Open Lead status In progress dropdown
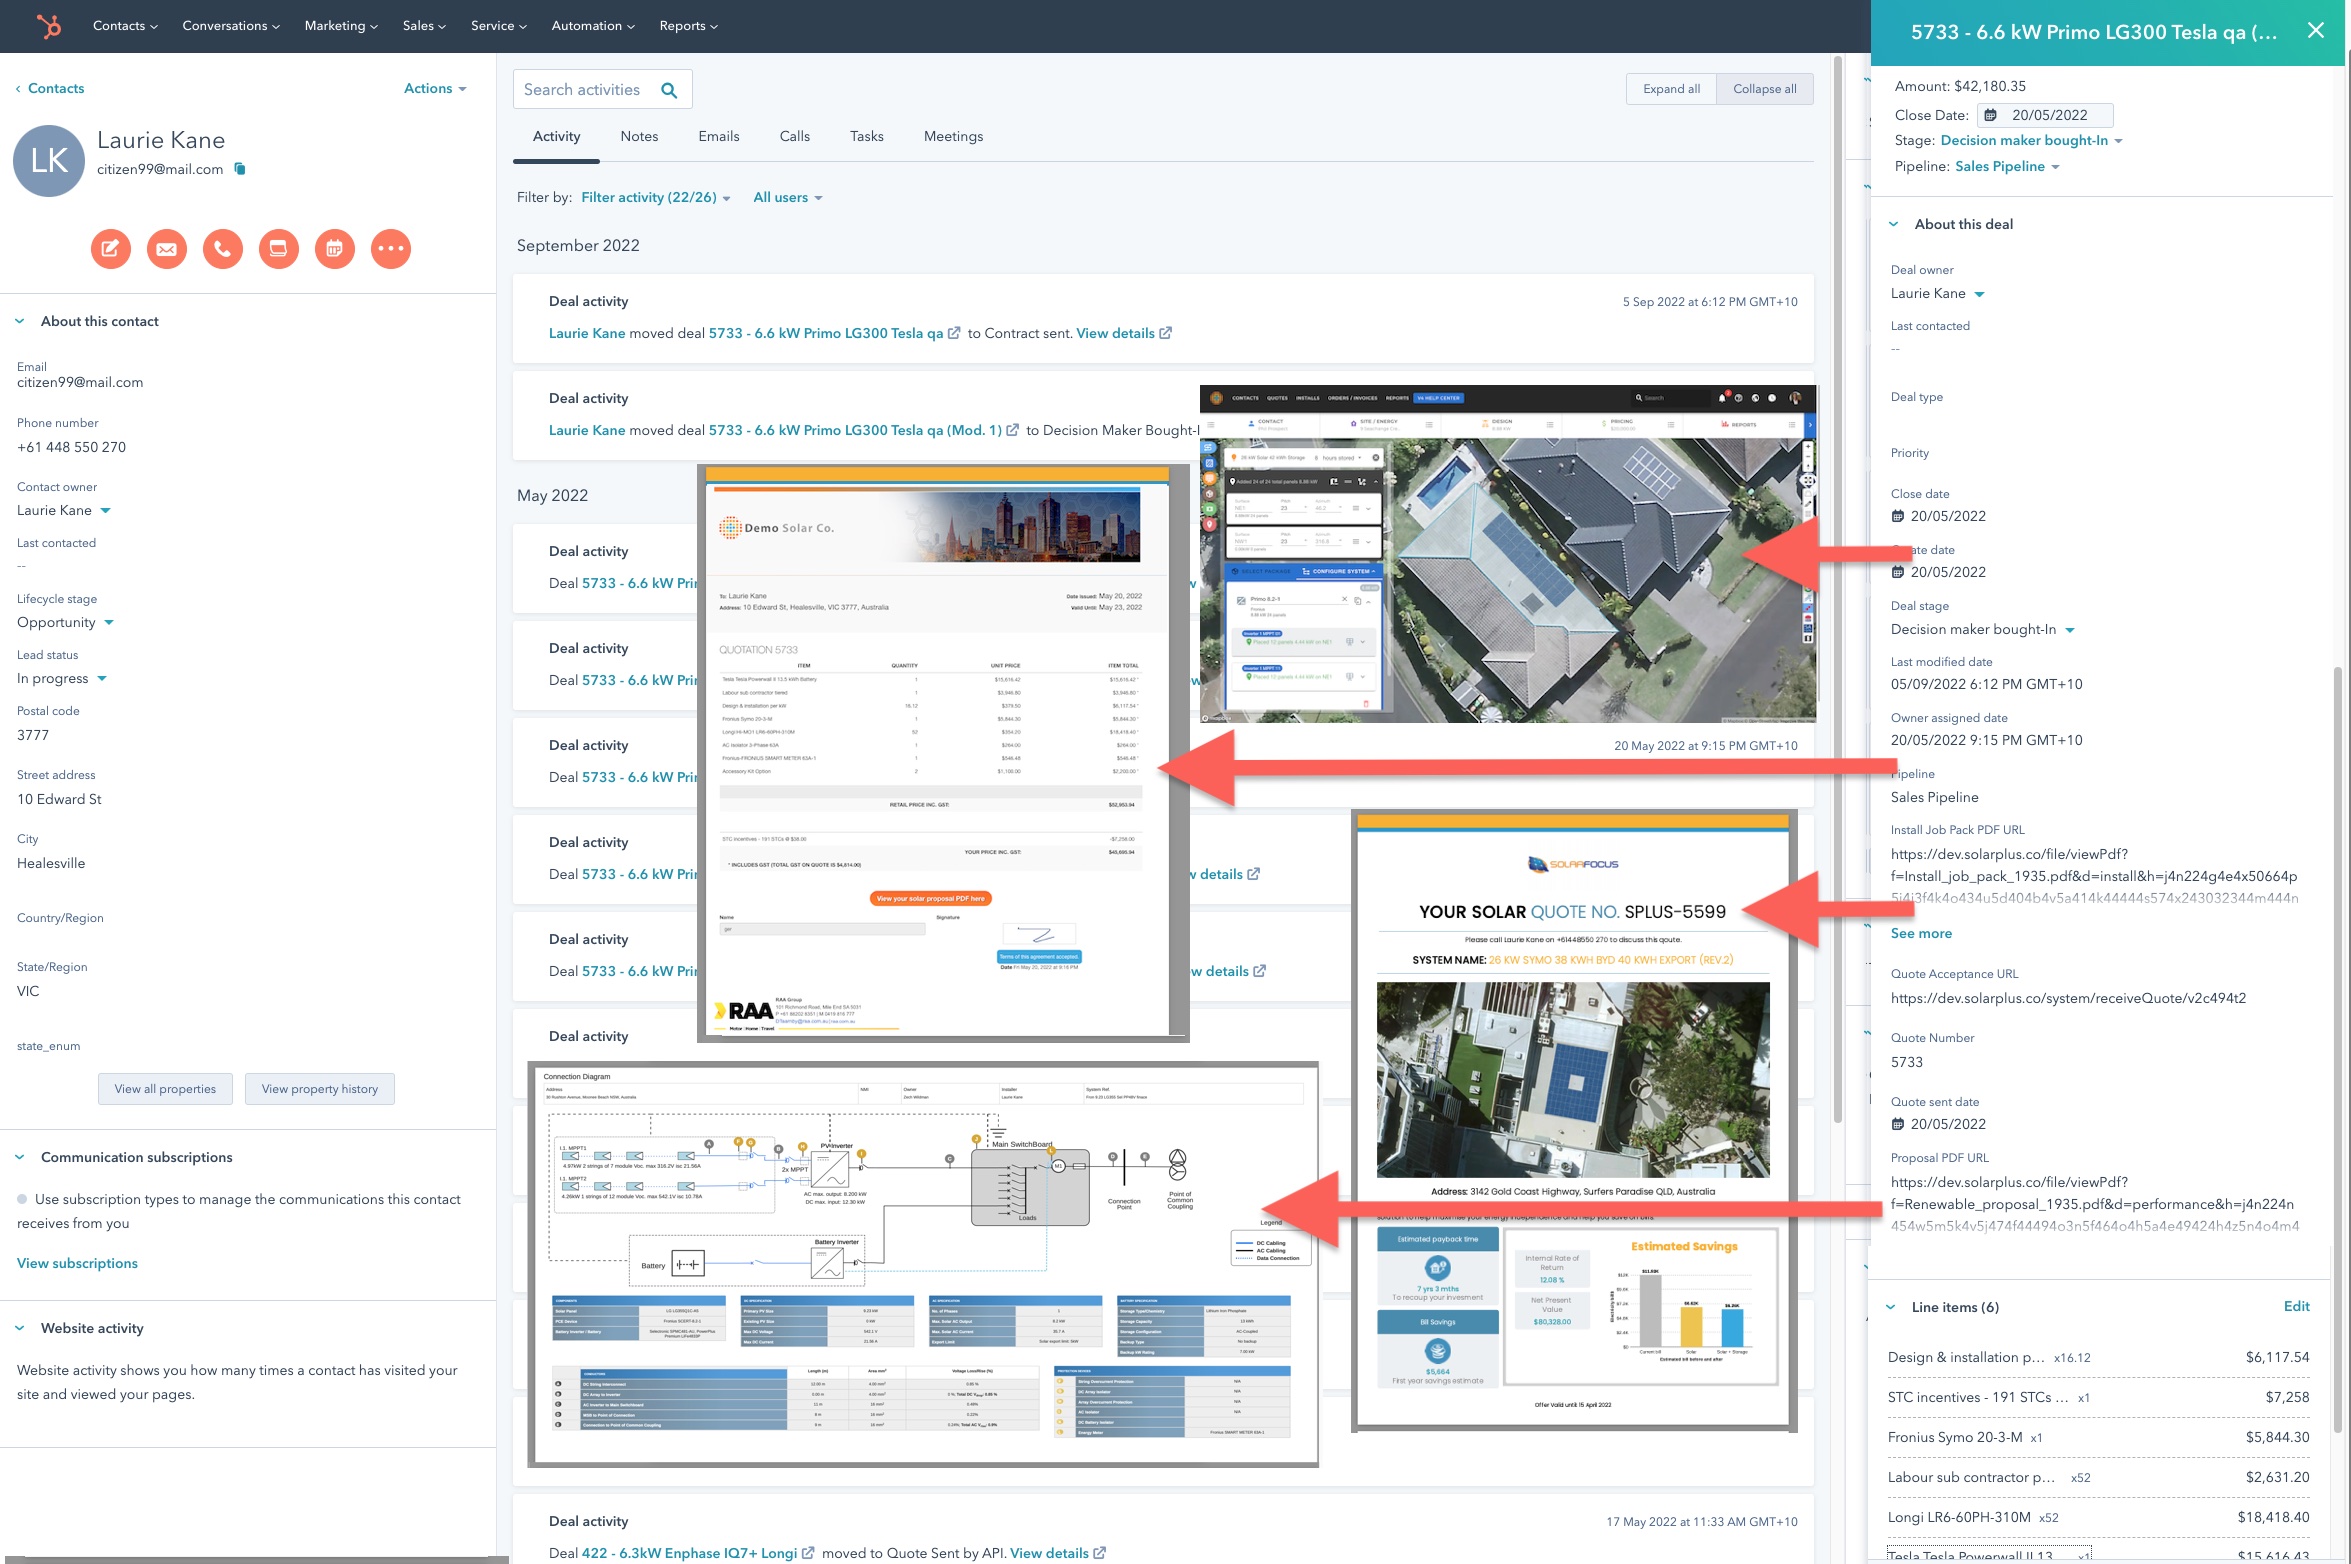The image size is (2351, 1564). click(62, 678)
